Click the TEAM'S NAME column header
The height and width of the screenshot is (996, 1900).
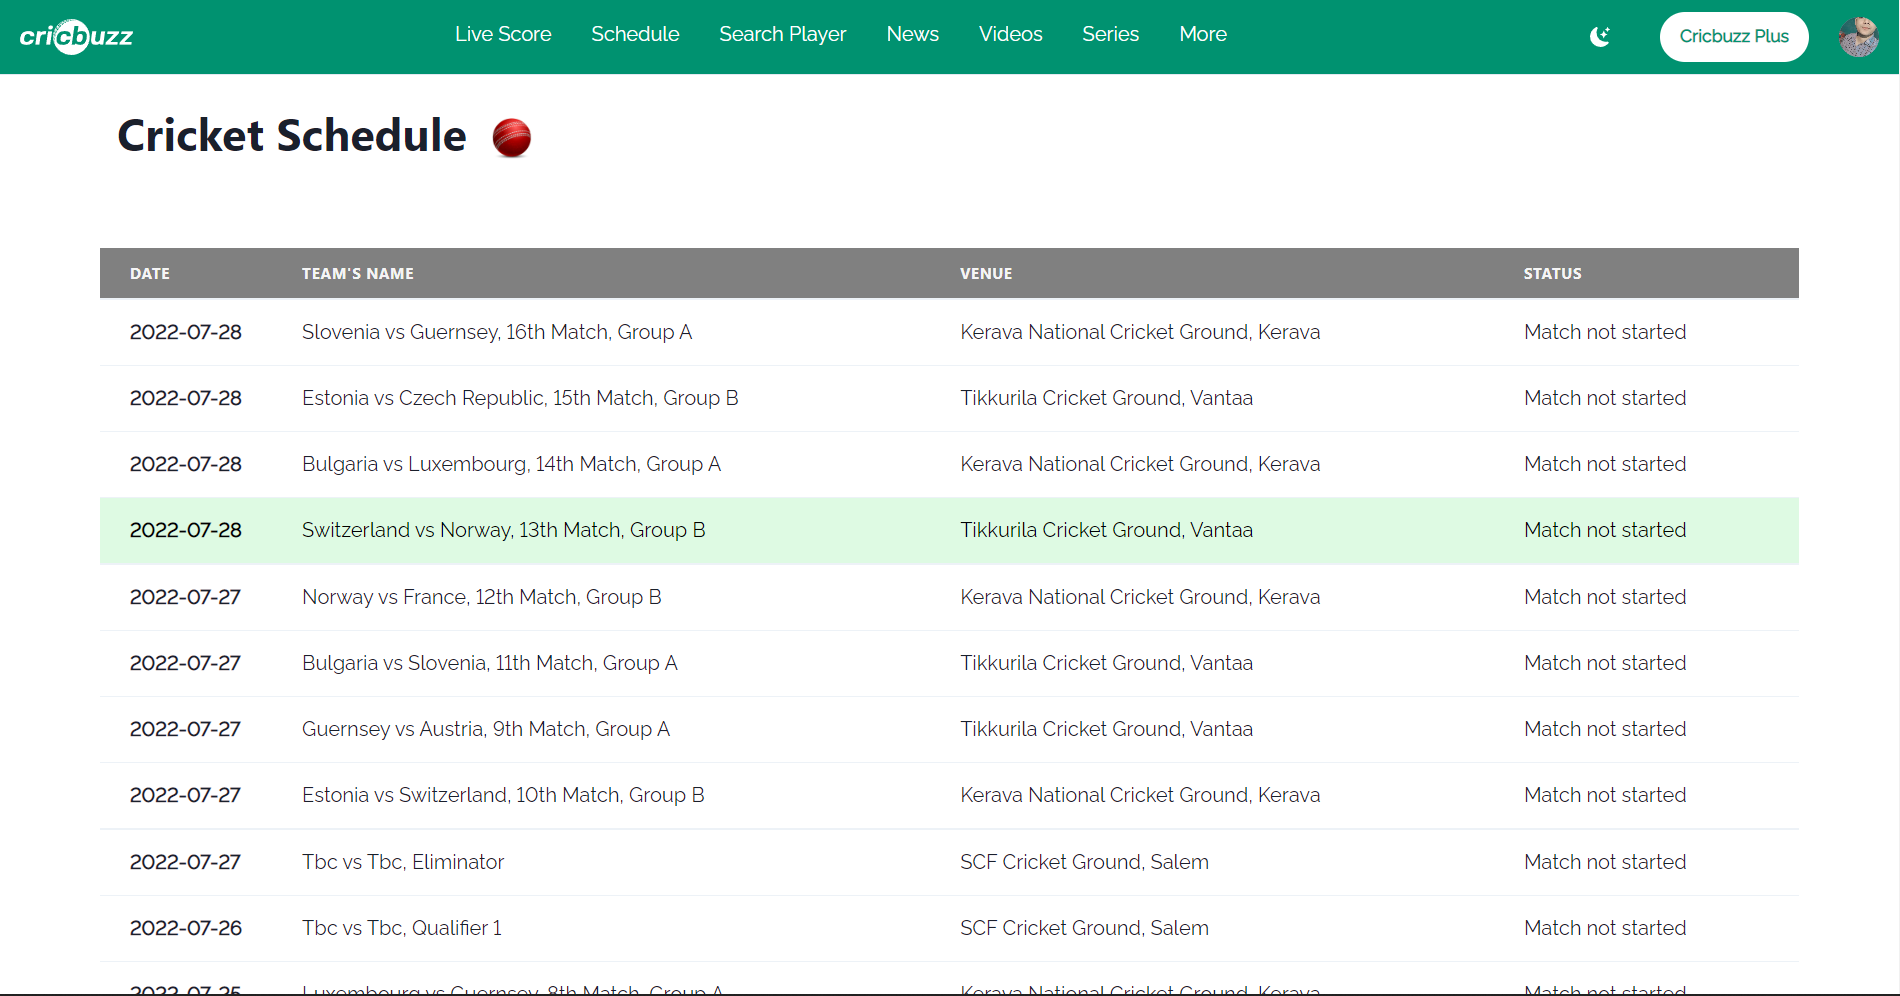click(357, 273)
